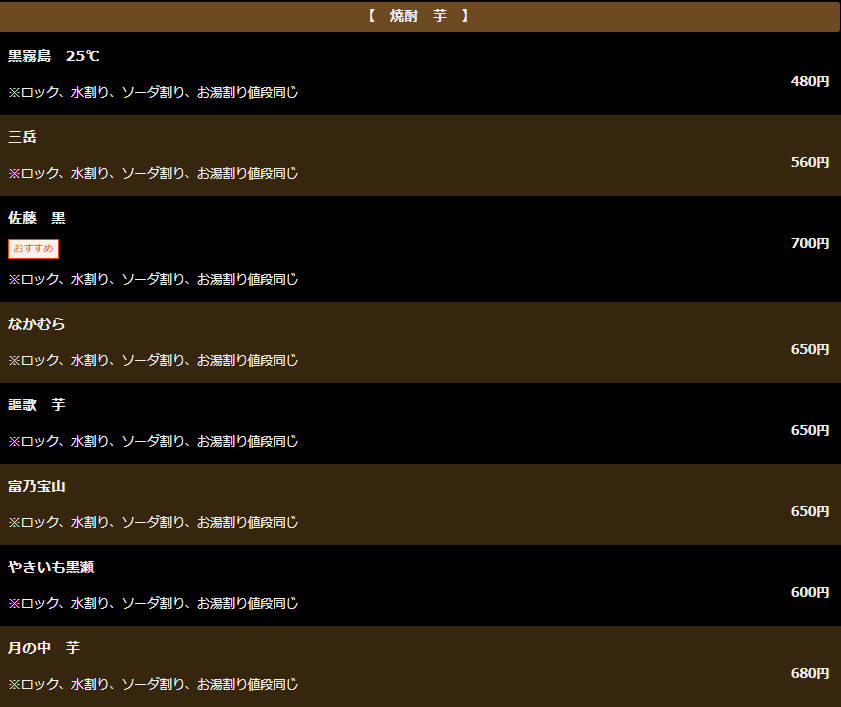This screenshot has height=707, width=841.
Task: Click the 700円 price
Action: pos(810,244)
